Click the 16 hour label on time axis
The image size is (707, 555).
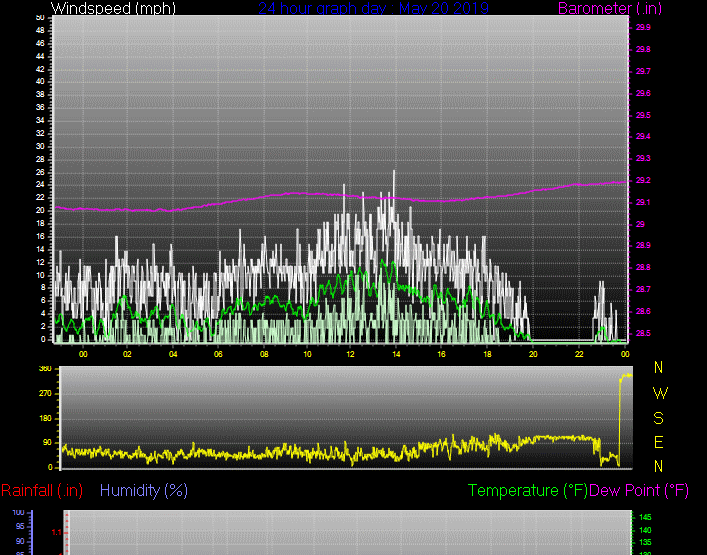point(441,354)
